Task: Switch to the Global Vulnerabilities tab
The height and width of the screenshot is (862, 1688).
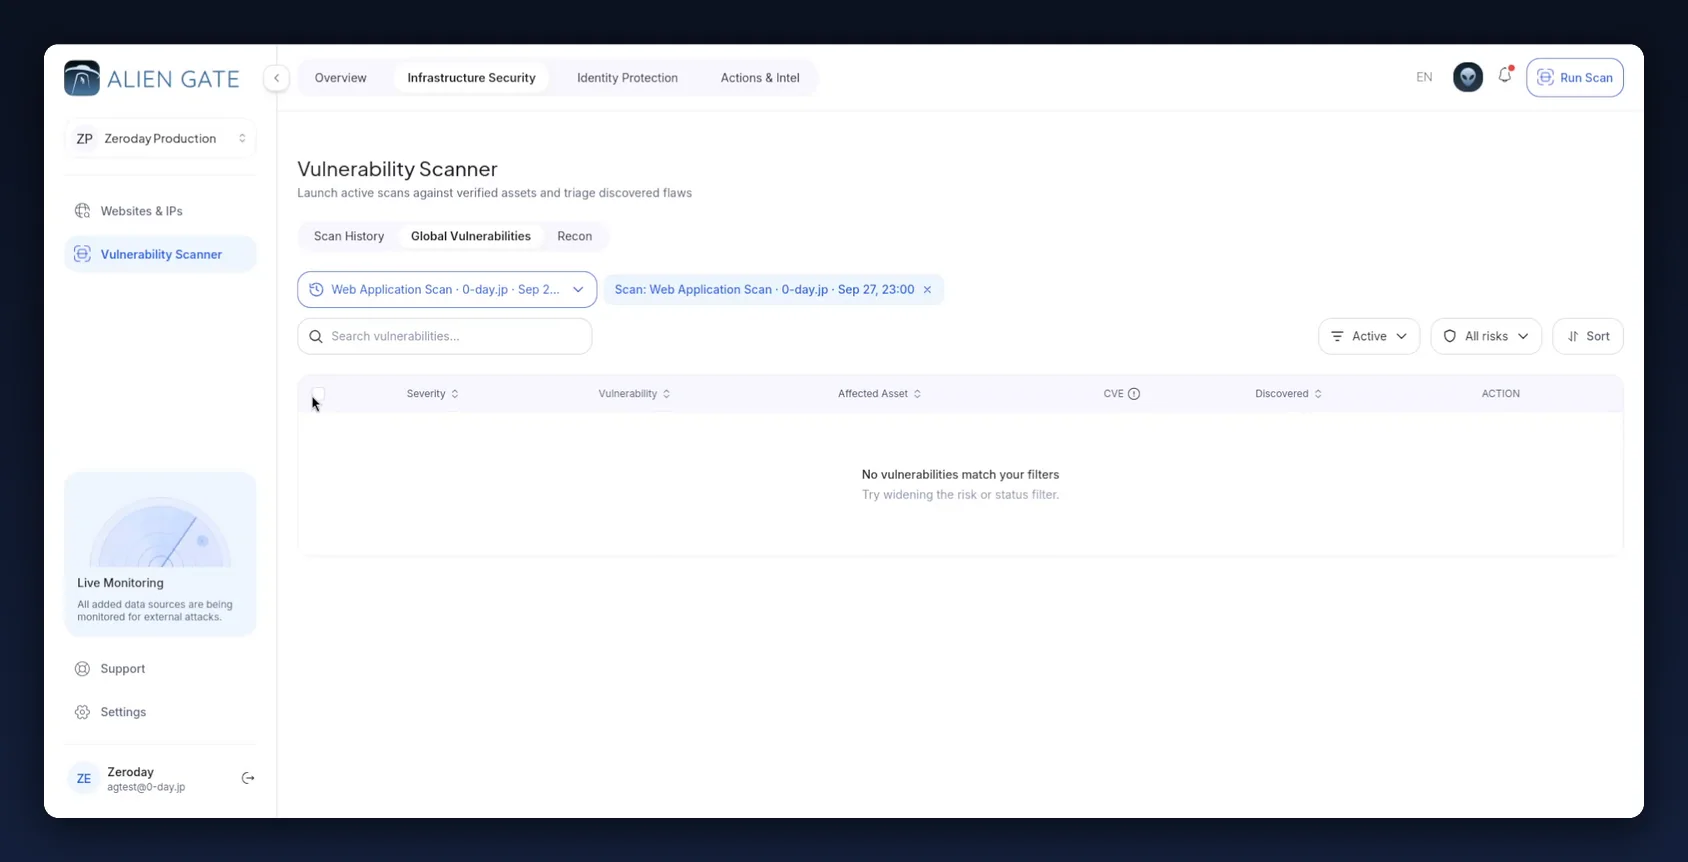Action: tap(470, 236)
